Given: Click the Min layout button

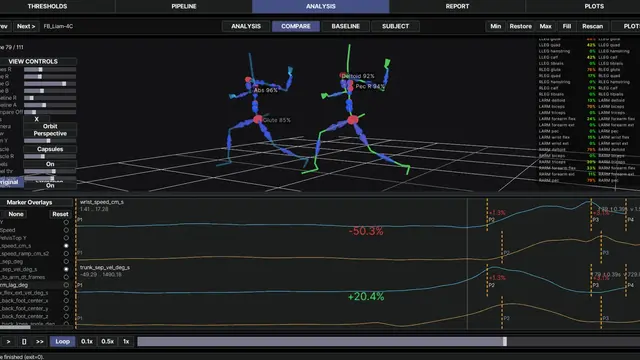Looking at the screenshot, I should (496, 26).
